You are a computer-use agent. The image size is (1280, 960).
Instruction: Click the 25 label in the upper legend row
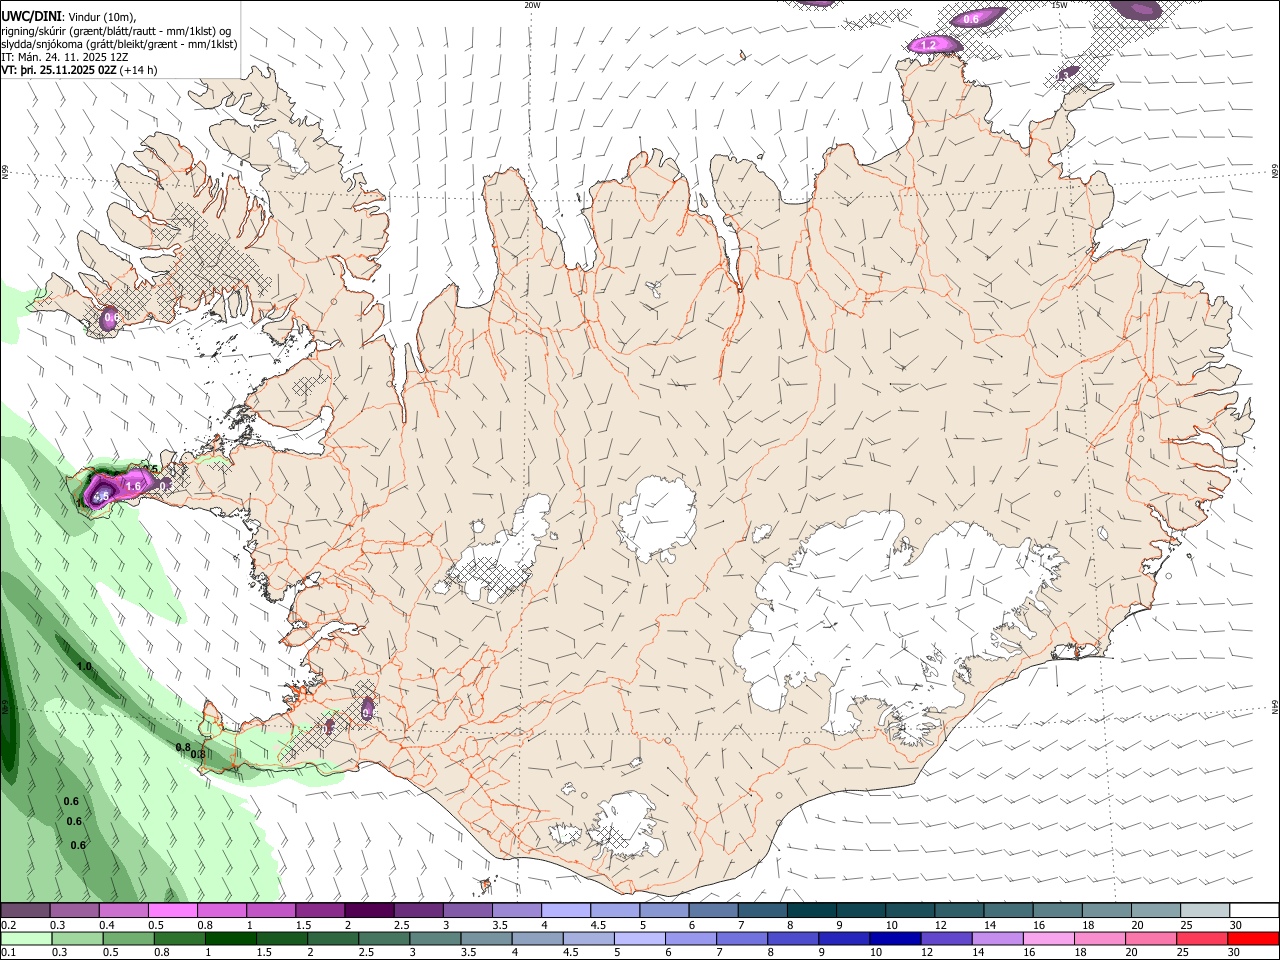point(1186,925)
